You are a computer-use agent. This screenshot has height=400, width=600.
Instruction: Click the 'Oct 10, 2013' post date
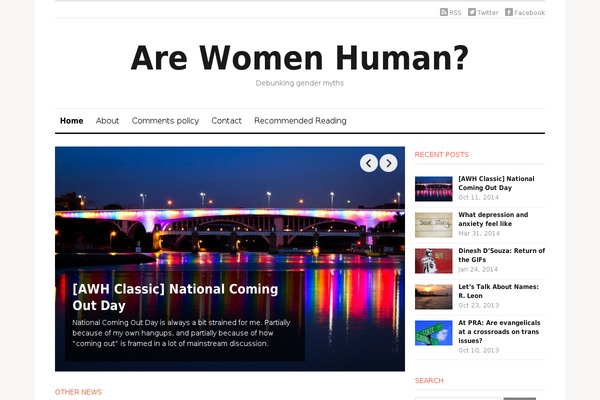tap(479, 351)
